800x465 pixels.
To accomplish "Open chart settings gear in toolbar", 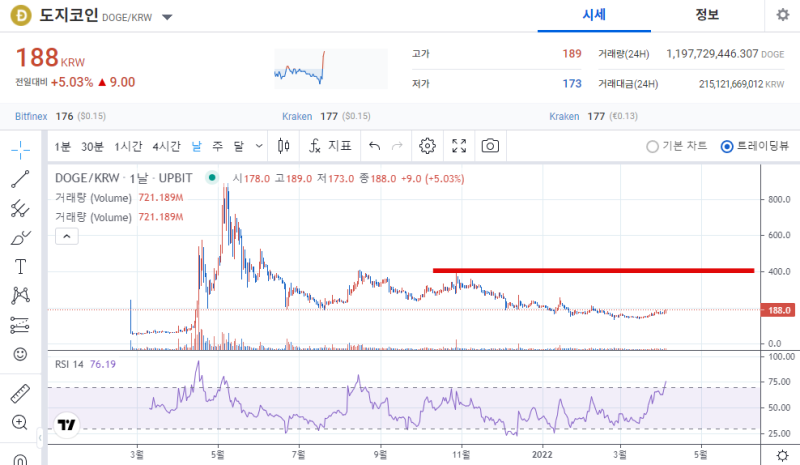I will (427, 146).
